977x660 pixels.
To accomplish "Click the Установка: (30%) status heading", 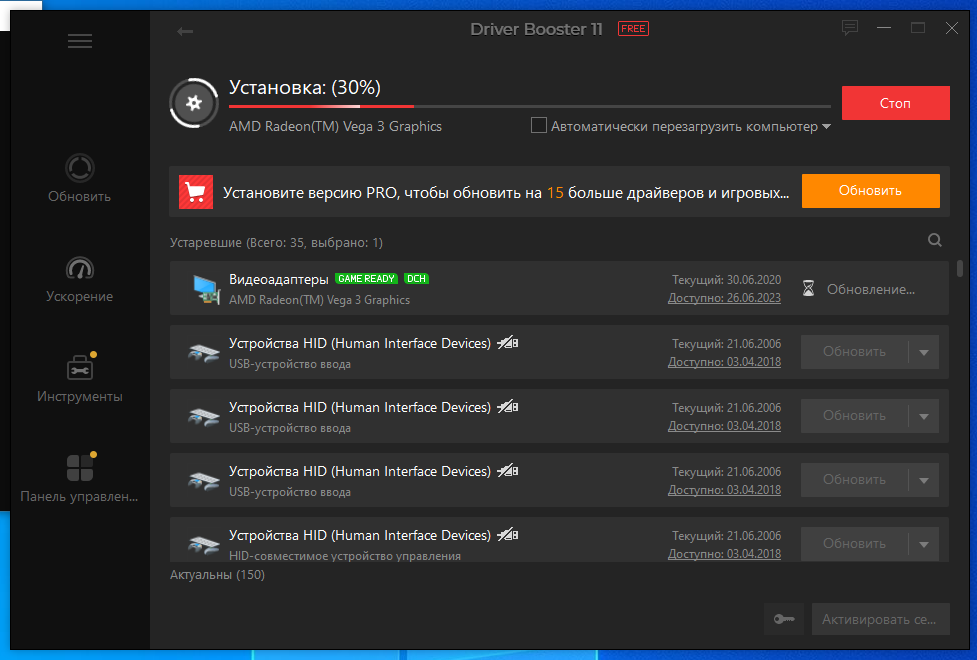I will click(x=305, y=87).
